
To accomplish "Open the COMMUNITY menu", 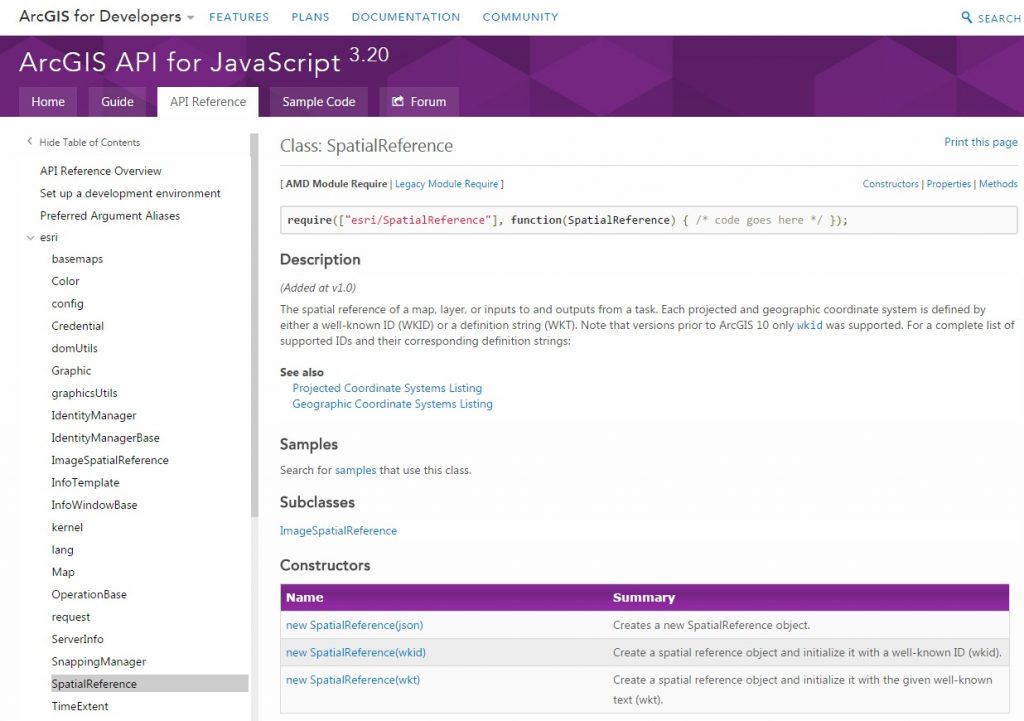I will tap(520, 16).
